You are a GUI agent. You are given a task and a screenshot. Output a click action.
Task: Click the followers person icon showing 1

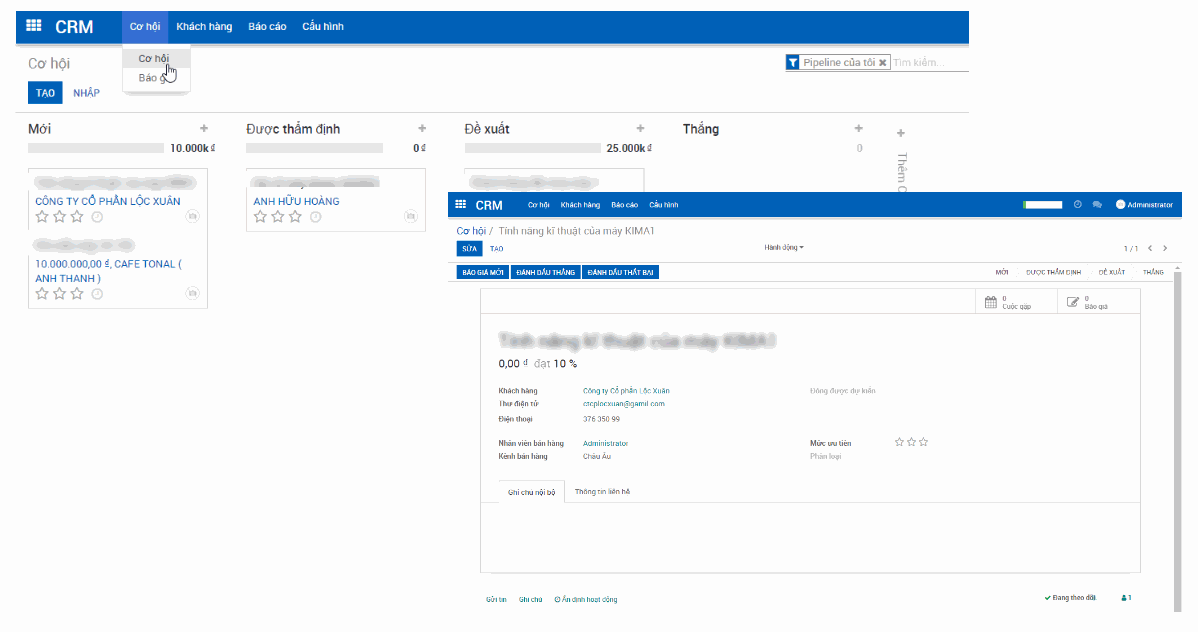(x=1126, y=597)
